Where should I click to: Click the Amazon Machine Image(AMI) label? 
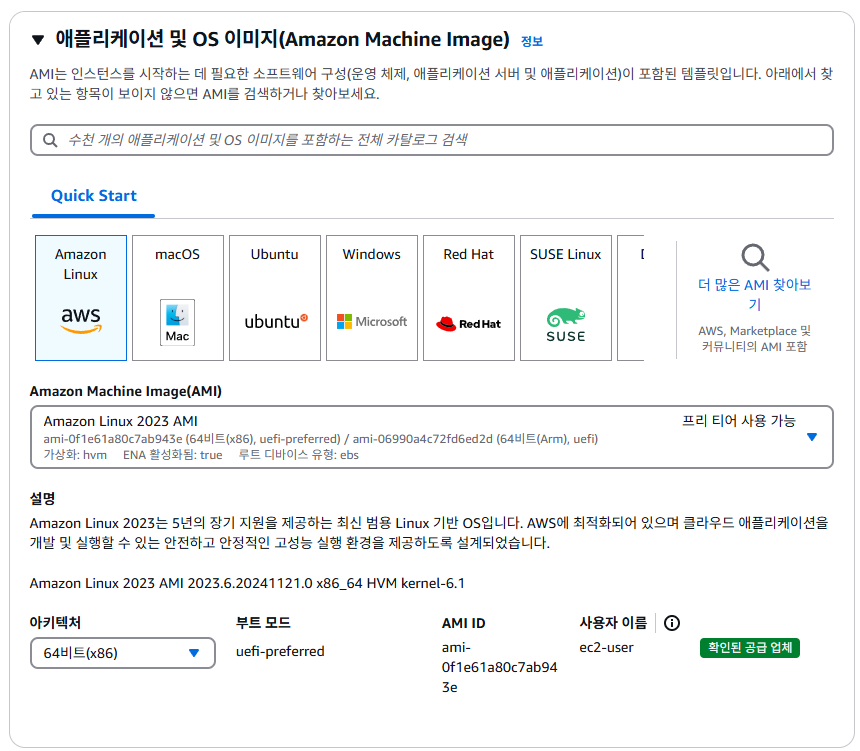pos(126,391)
